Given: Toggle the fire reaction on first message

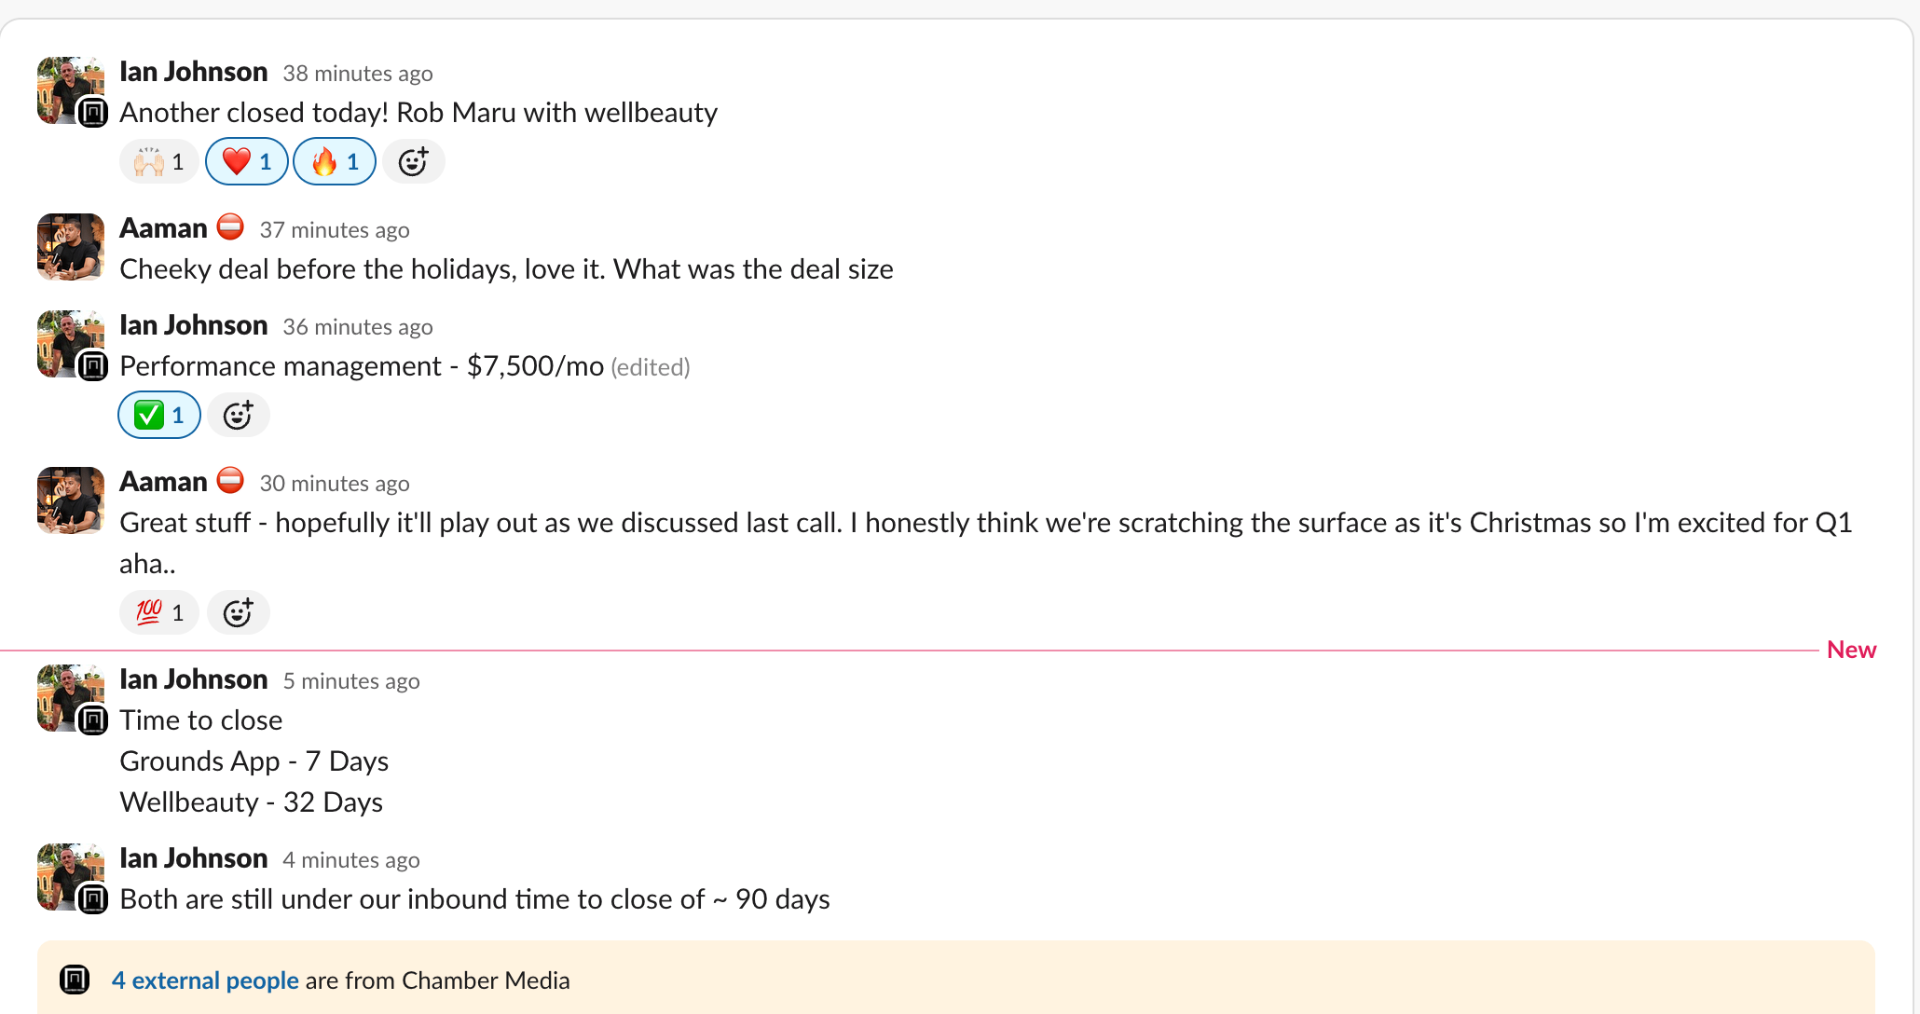Looking at the screenshot, I should (x=334, y=162).
